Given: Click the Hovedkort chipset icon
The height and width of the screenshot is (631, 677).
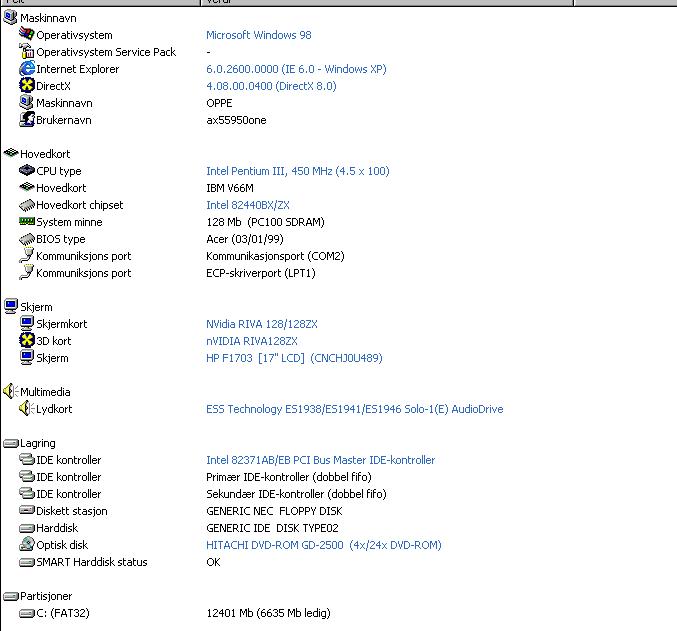Looking at the screenshot, I should click(26, 205).
